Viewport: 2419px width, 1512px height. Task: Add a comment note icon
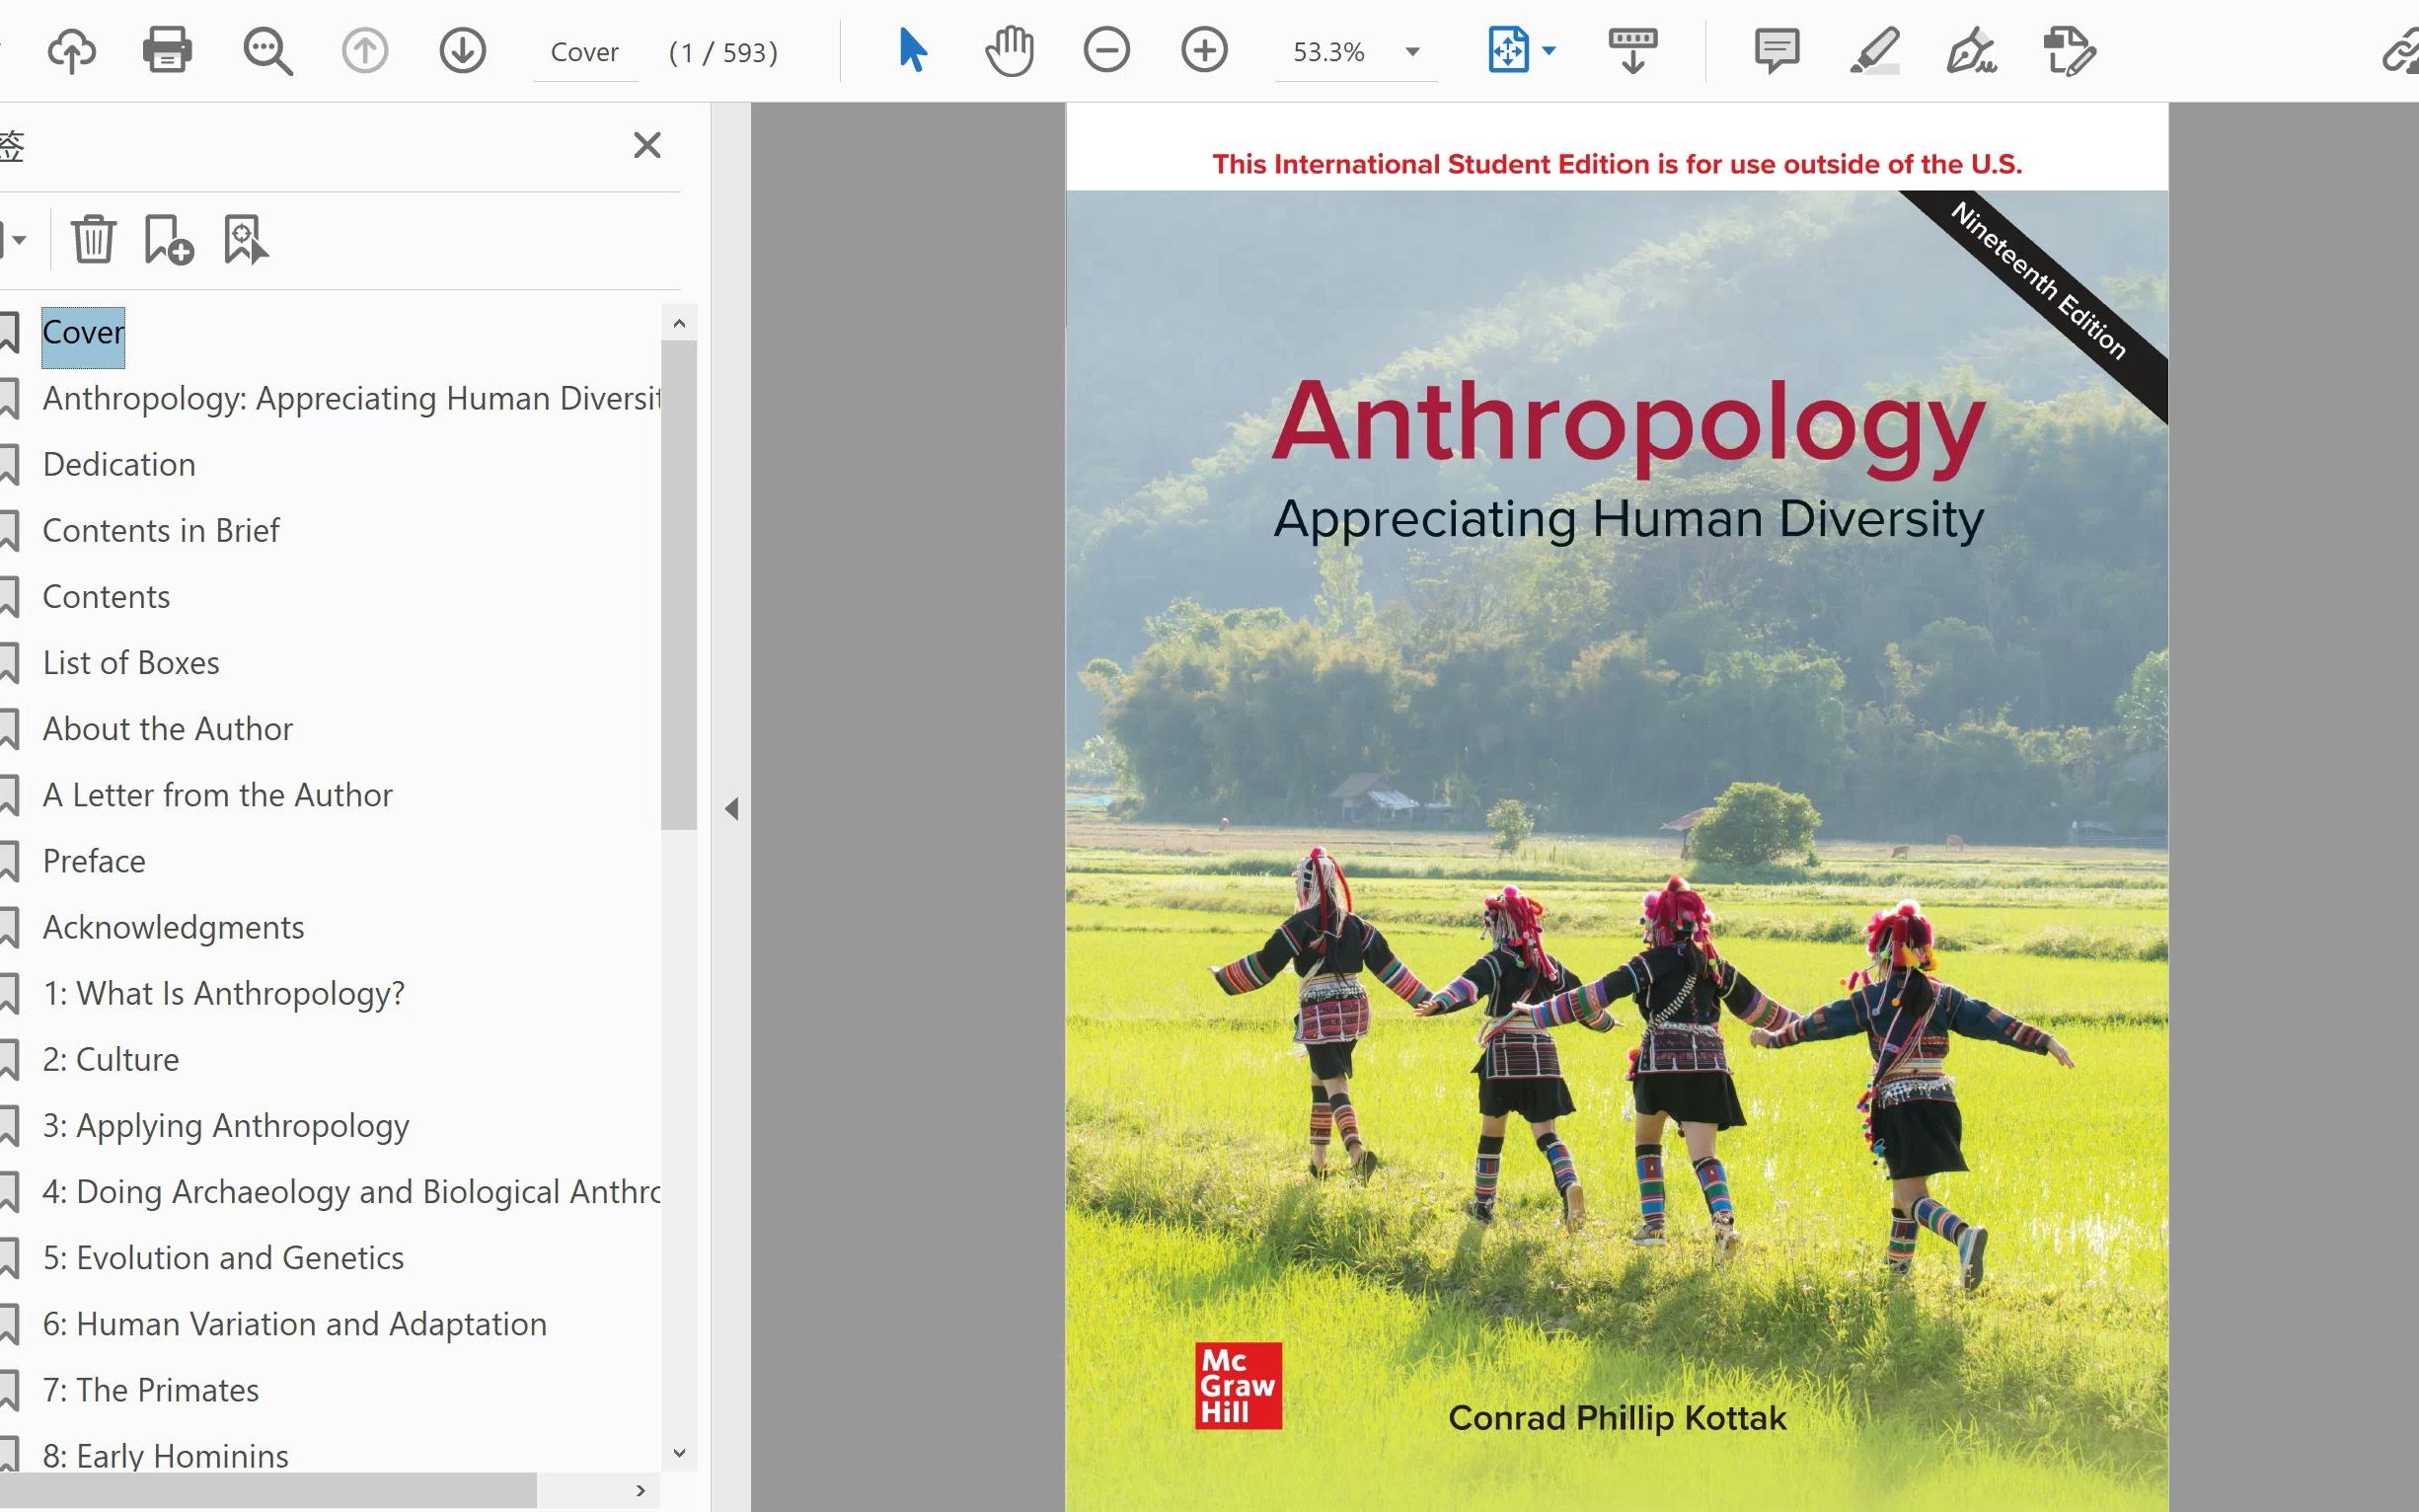[1777, 51]
